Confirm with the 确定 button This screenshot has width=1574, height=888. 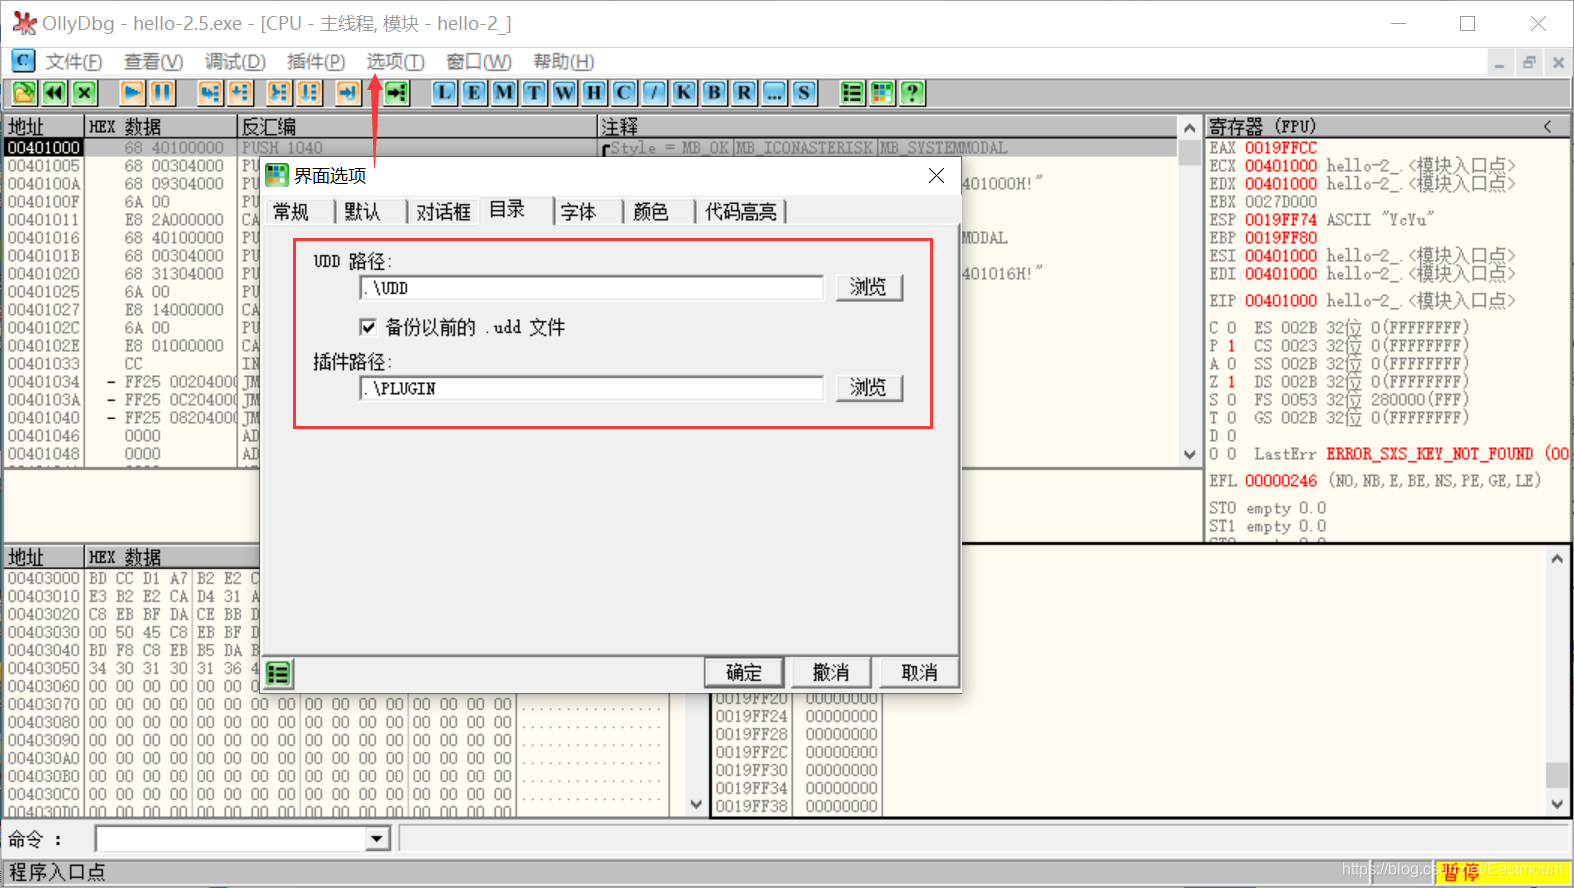point(743,672)
